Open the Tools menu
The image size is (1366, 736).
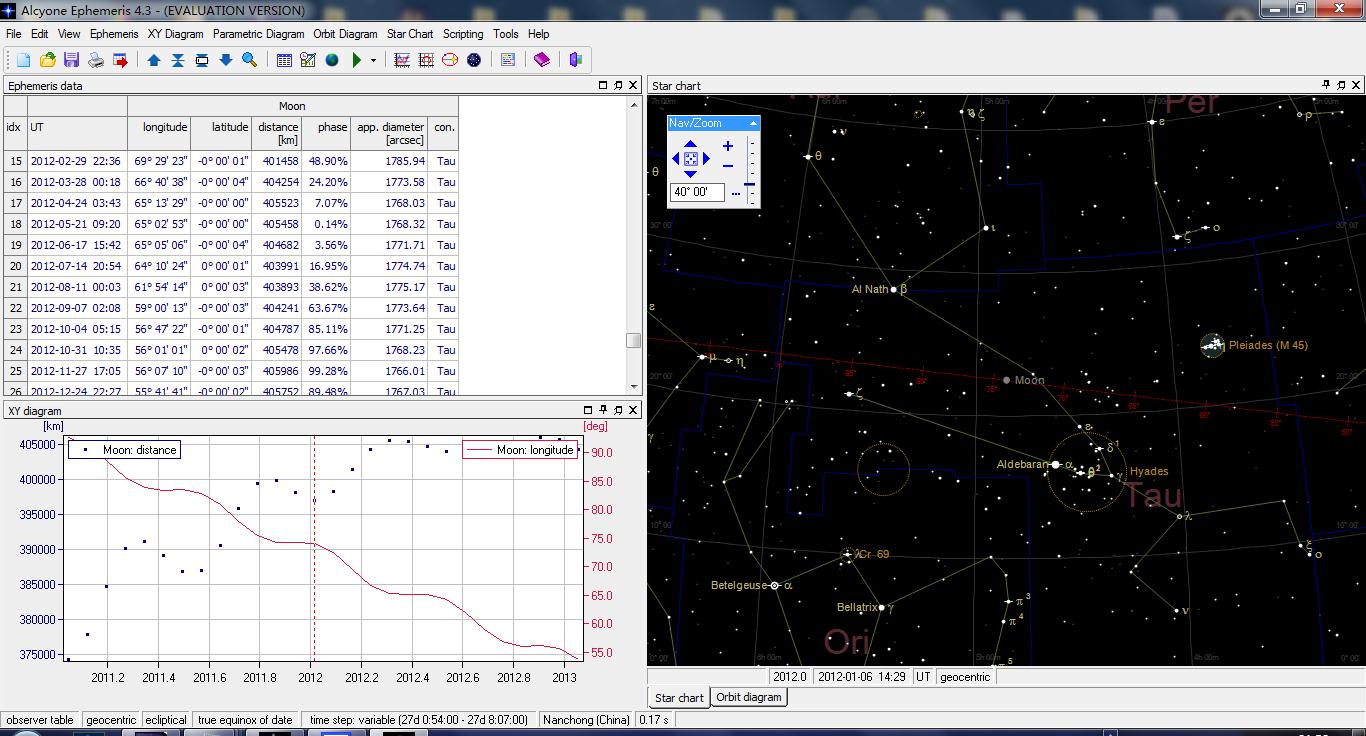[506, 34]
